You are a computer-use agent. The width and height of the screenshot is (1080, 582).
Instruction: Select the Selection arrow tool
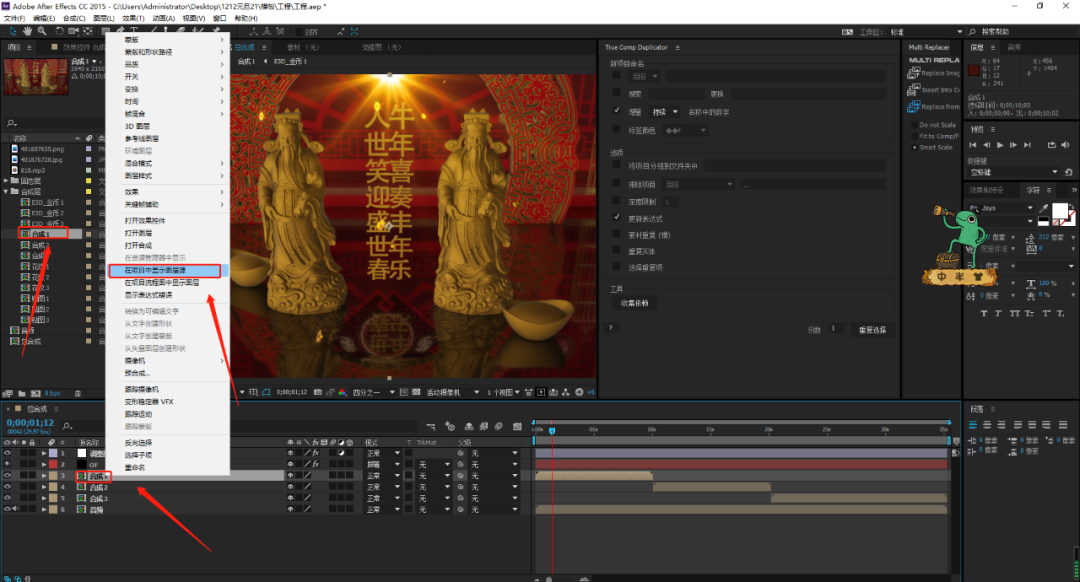click(13, 31)
